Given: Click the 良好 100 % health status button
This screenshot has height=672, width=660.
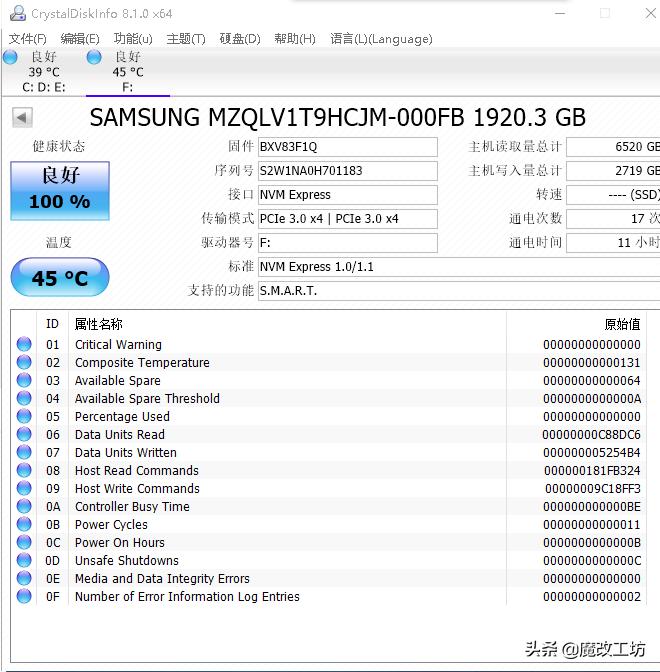Looking at the screenshot, I should 60,191.
